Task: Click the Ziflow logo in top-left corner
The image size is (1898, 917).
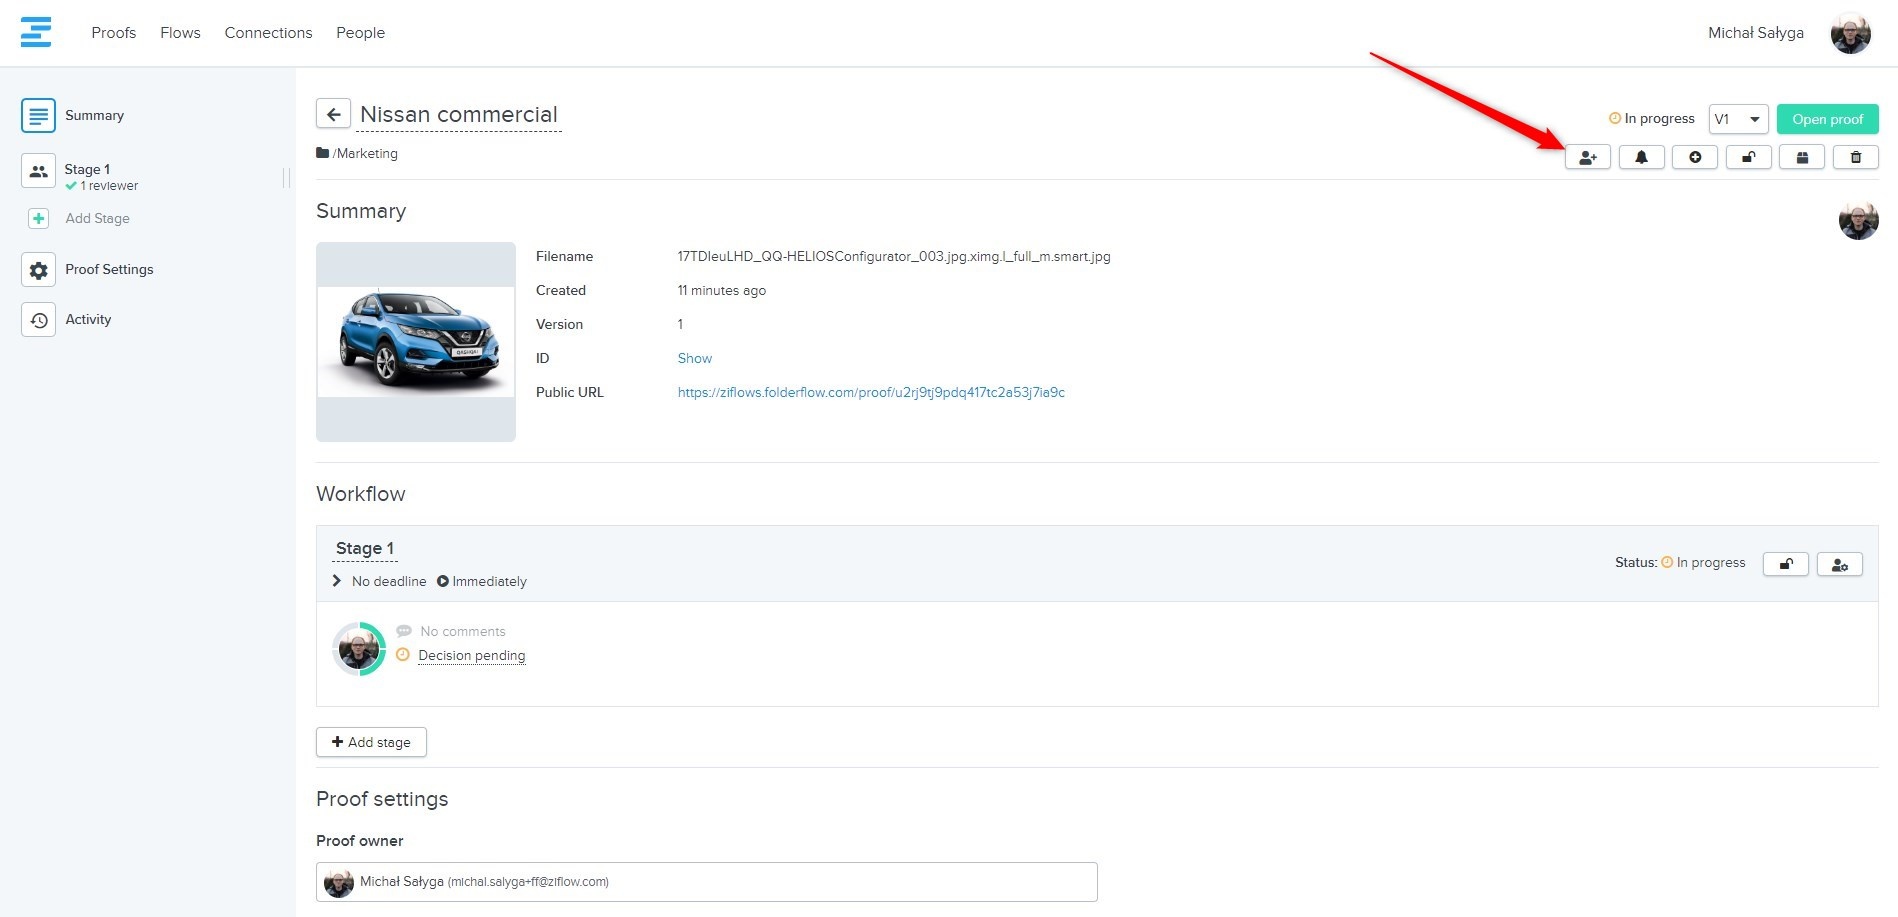Action: pyautogui.click(x=36, y=32)
